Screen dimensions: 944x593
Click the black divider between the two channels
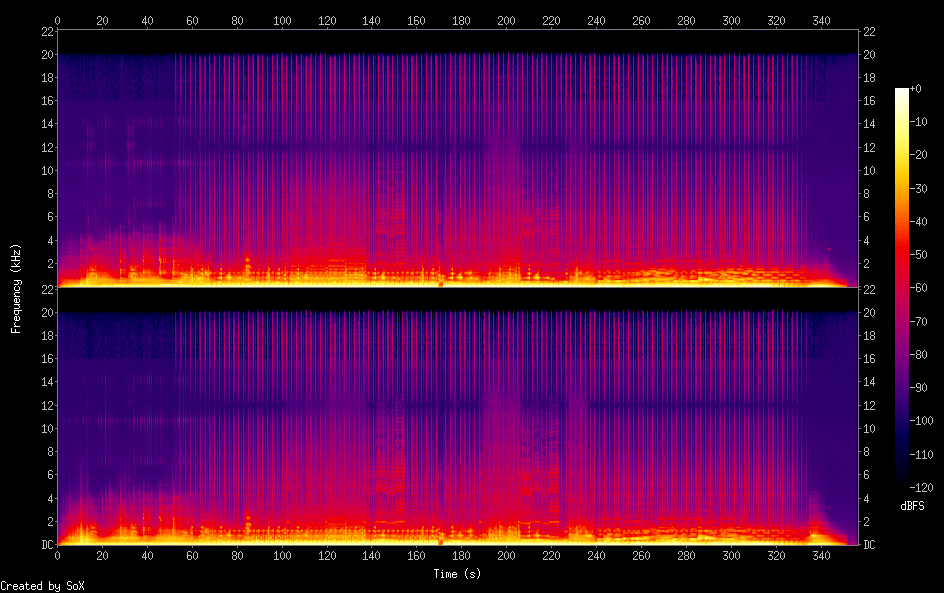tap(457, 298)
